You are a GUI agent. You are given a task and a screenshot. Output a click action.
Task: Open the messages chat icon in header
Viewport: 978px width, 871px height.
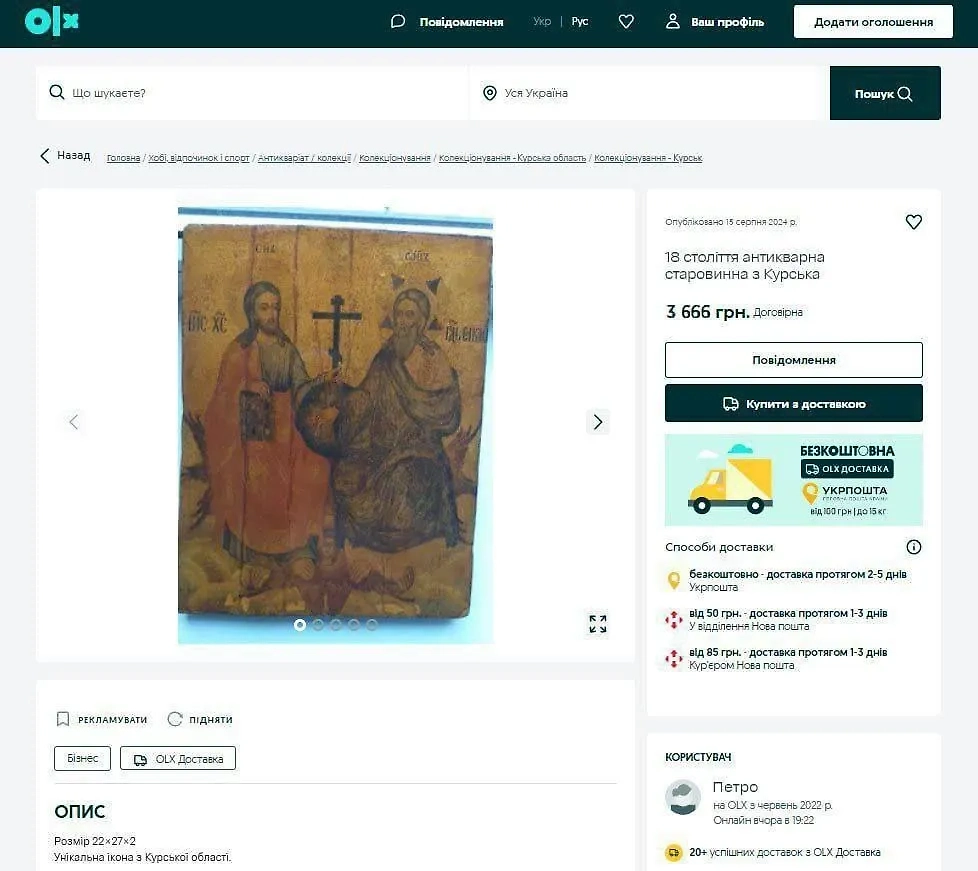pos(398,20)
